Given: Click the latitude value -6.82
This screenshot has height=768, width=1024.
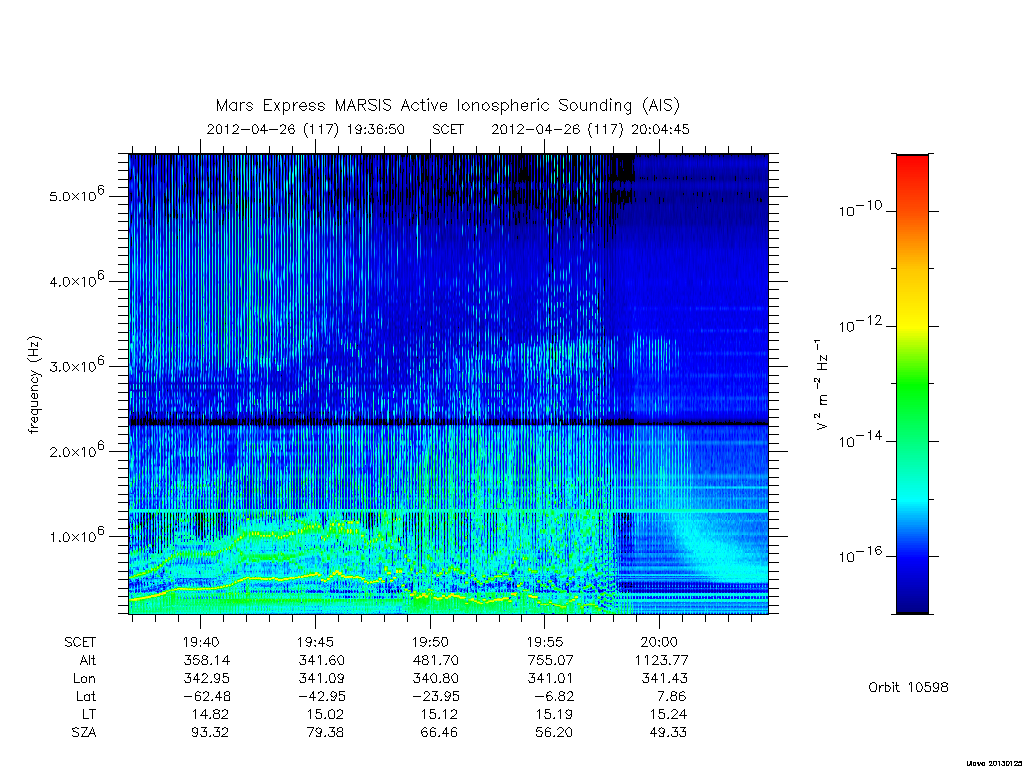Looking at the screenshot, I should [554, 696].
